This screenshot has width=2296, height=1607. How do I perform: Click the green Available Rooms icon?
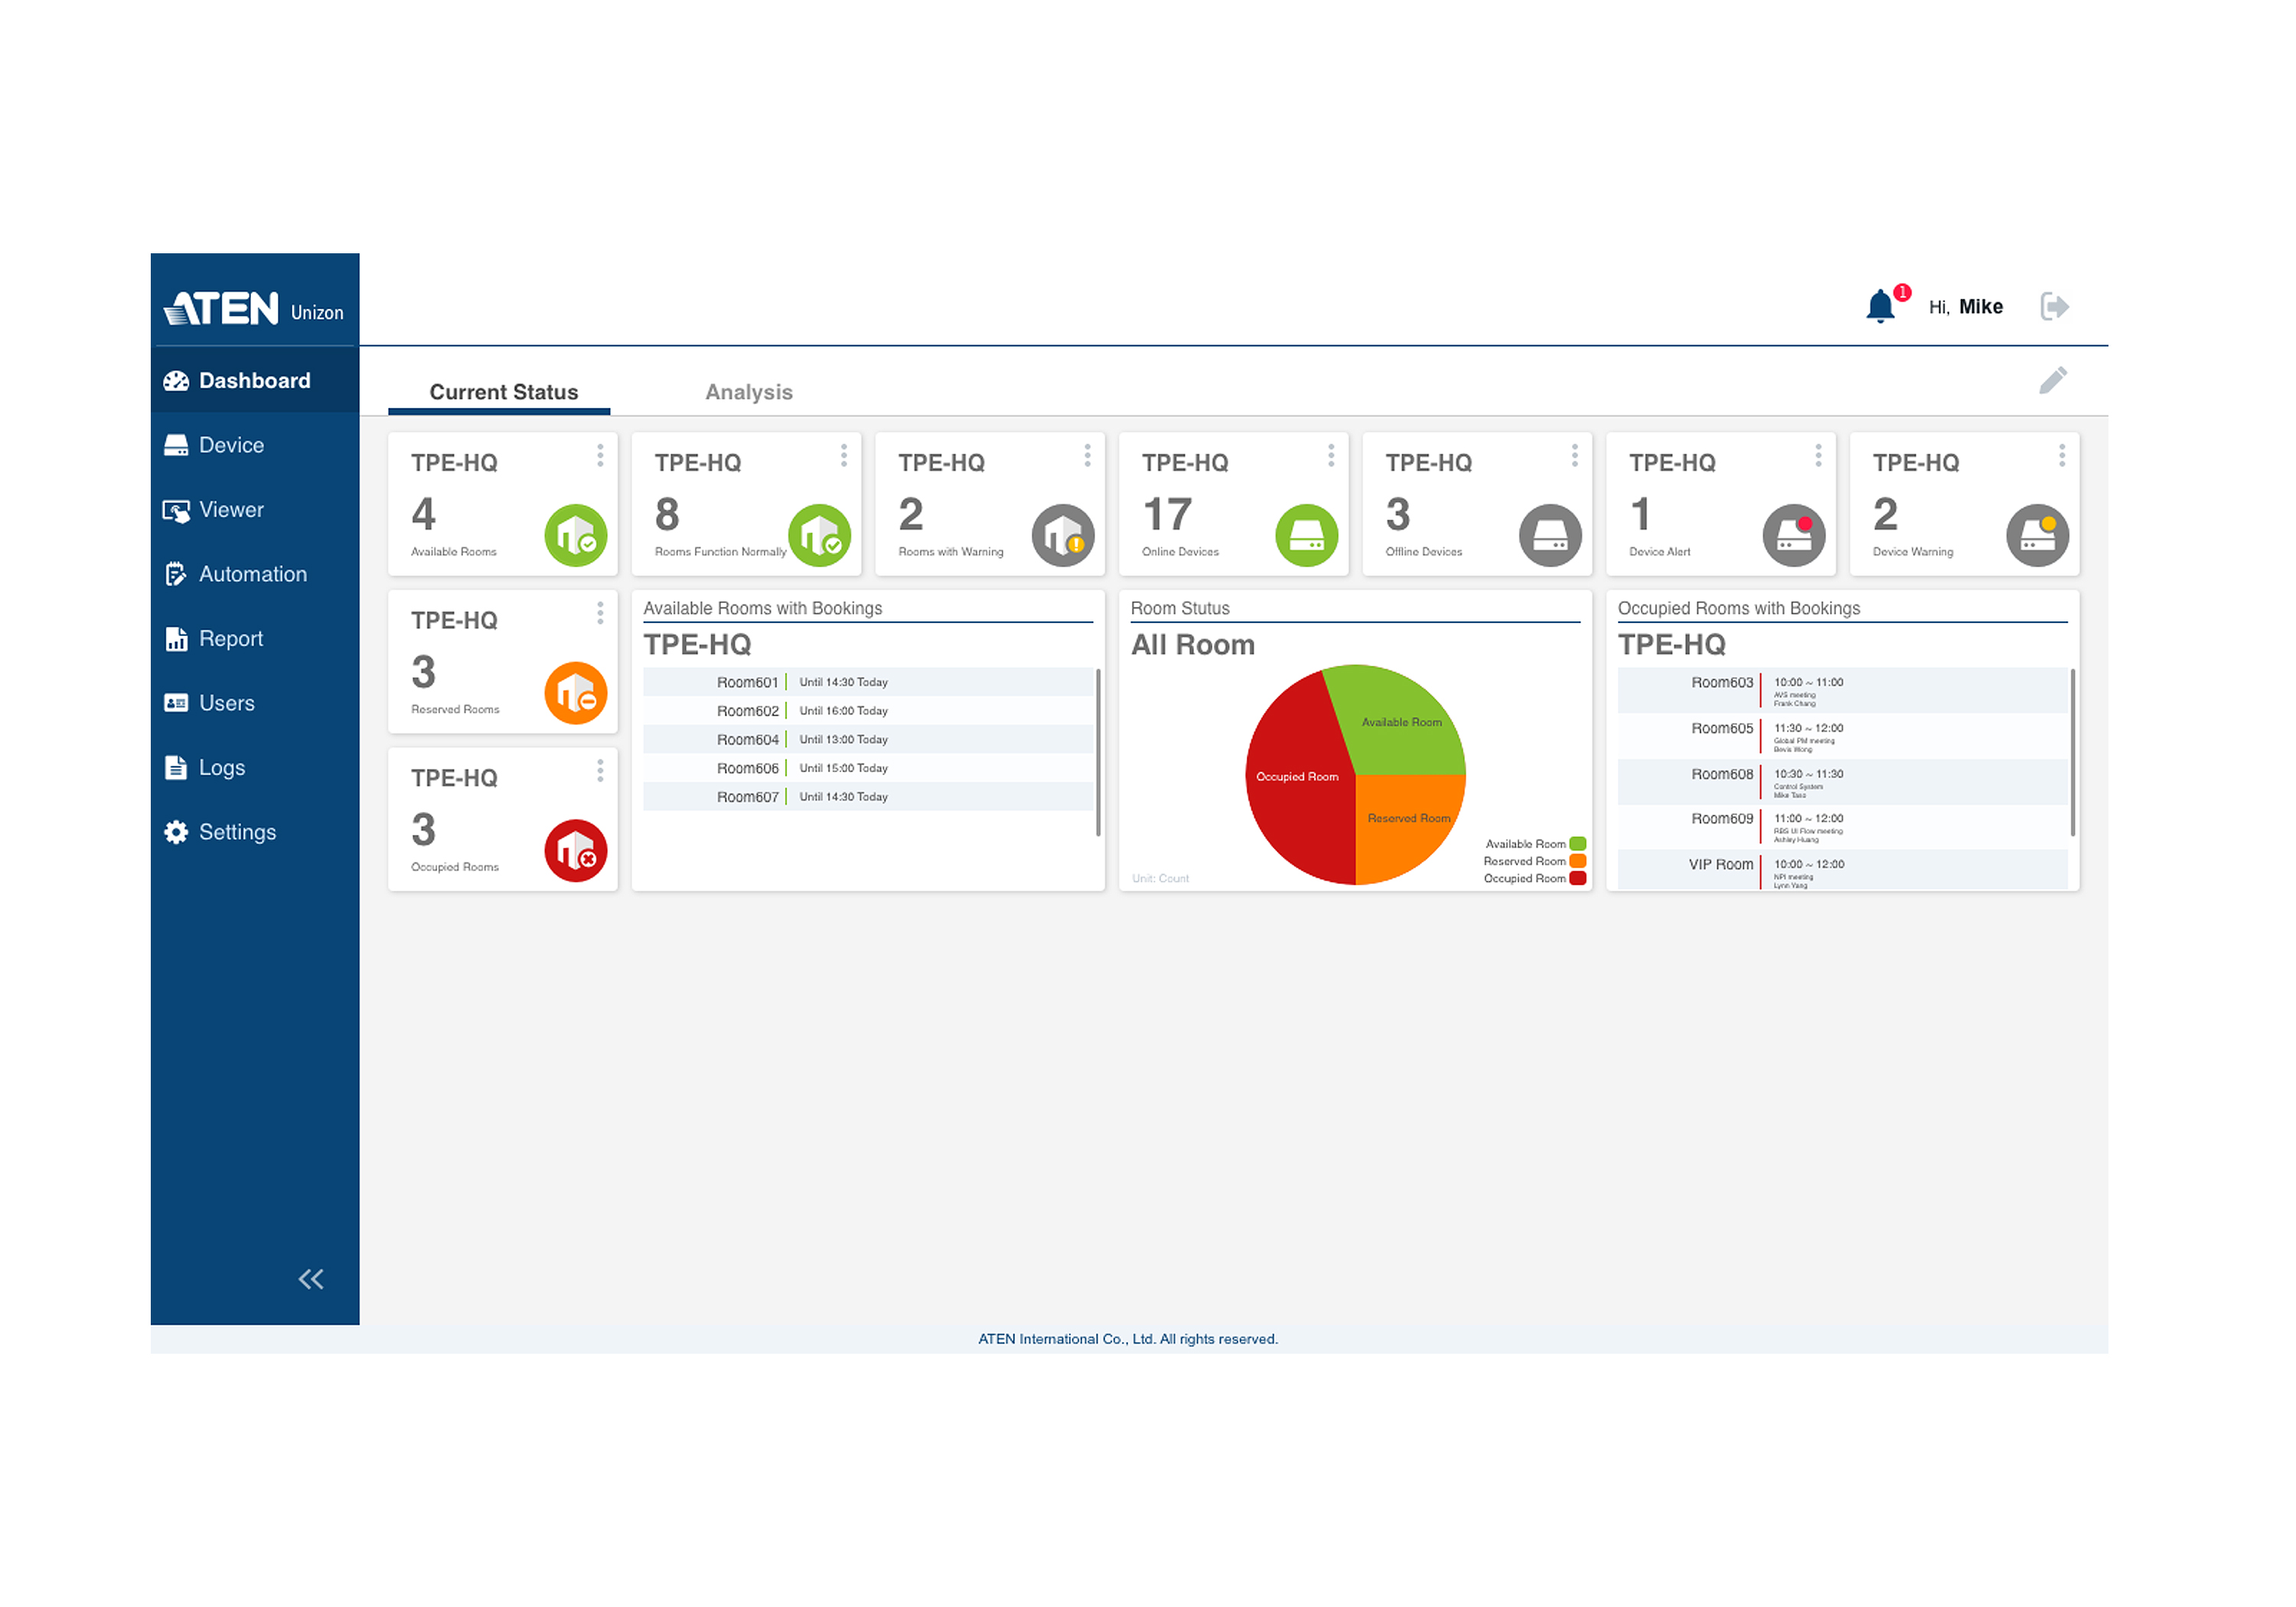coord(575,535)
